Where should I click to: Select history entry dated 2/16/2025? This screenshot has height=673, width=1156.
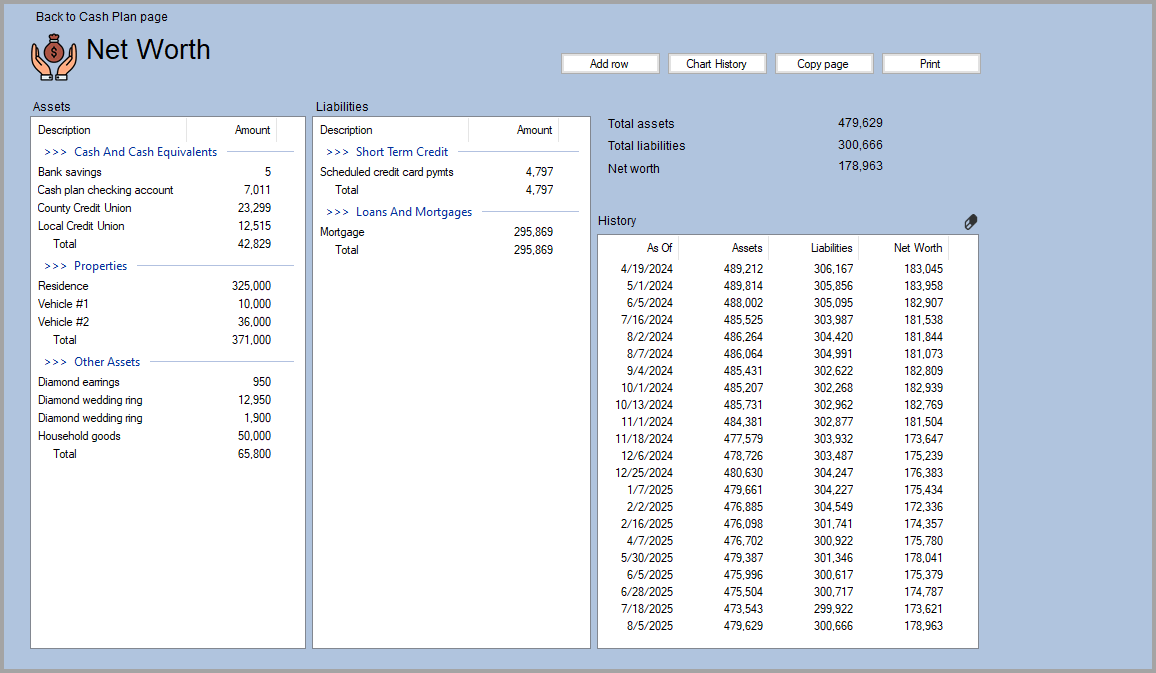774,524
